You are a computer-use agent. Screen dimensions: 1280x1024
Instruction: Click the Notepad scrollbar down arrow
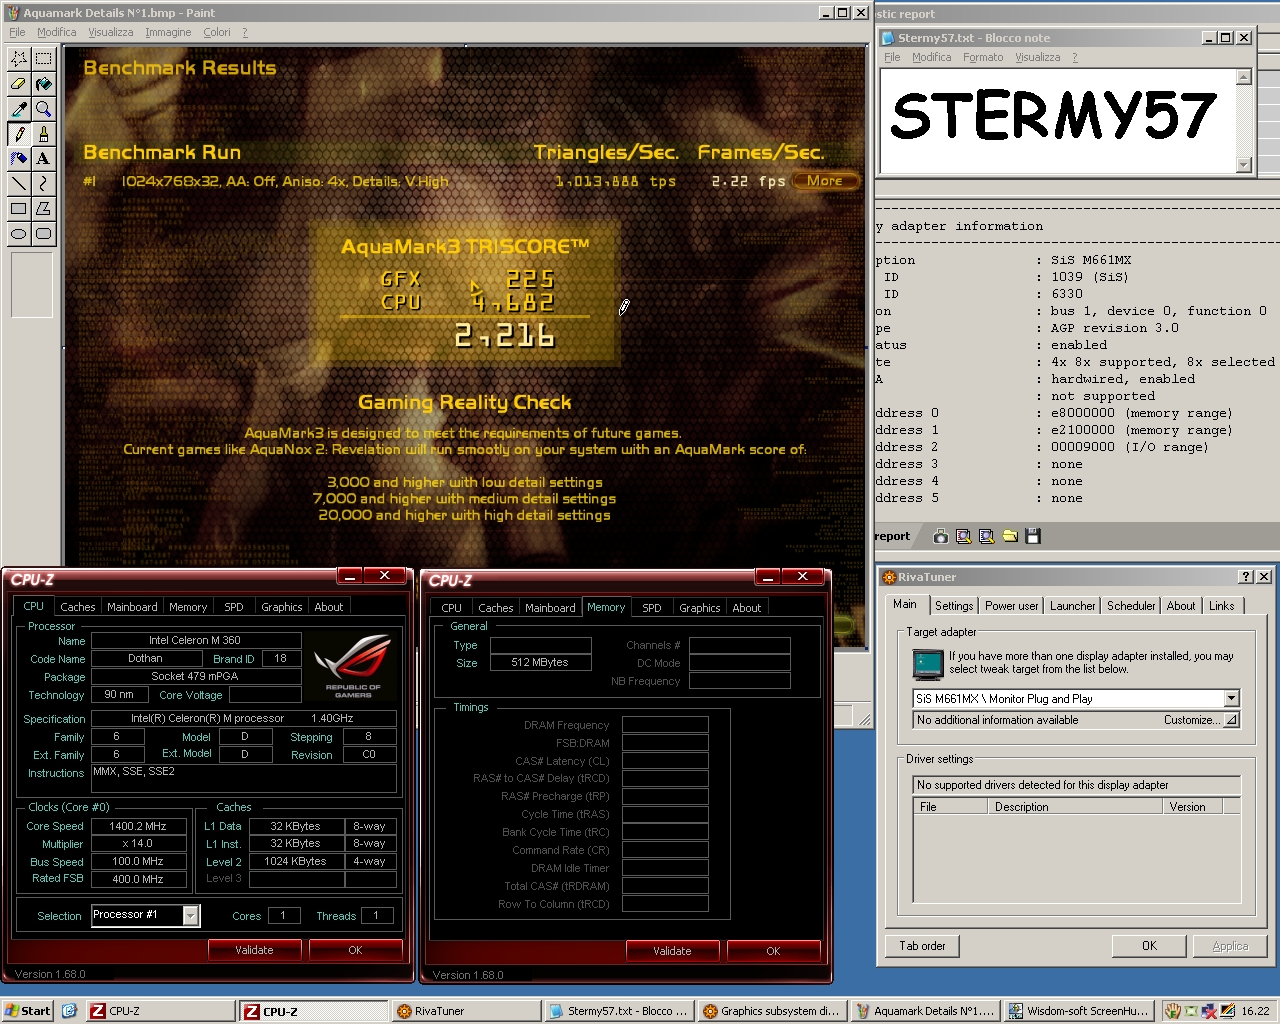(1244, 165)
